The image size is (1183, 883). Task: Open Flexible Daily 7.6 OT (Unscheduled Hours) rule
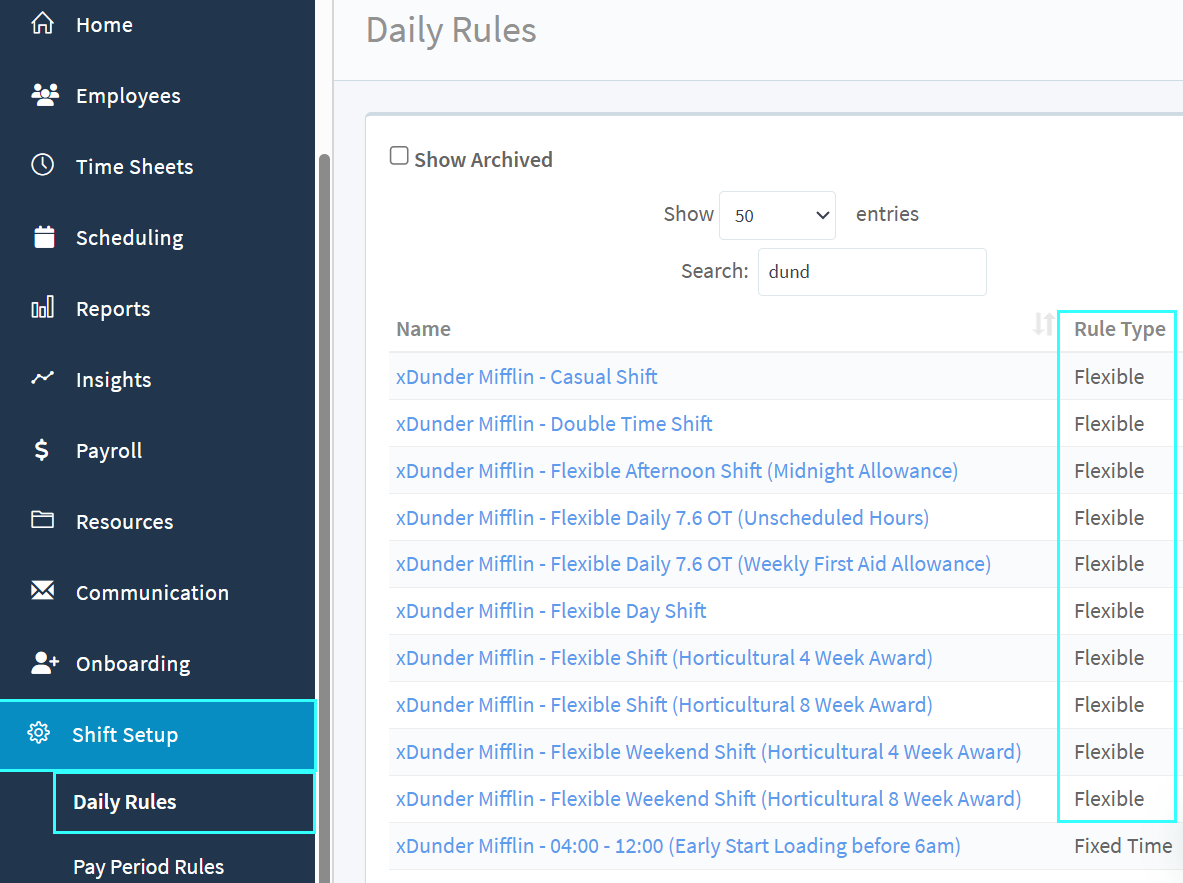662,518
